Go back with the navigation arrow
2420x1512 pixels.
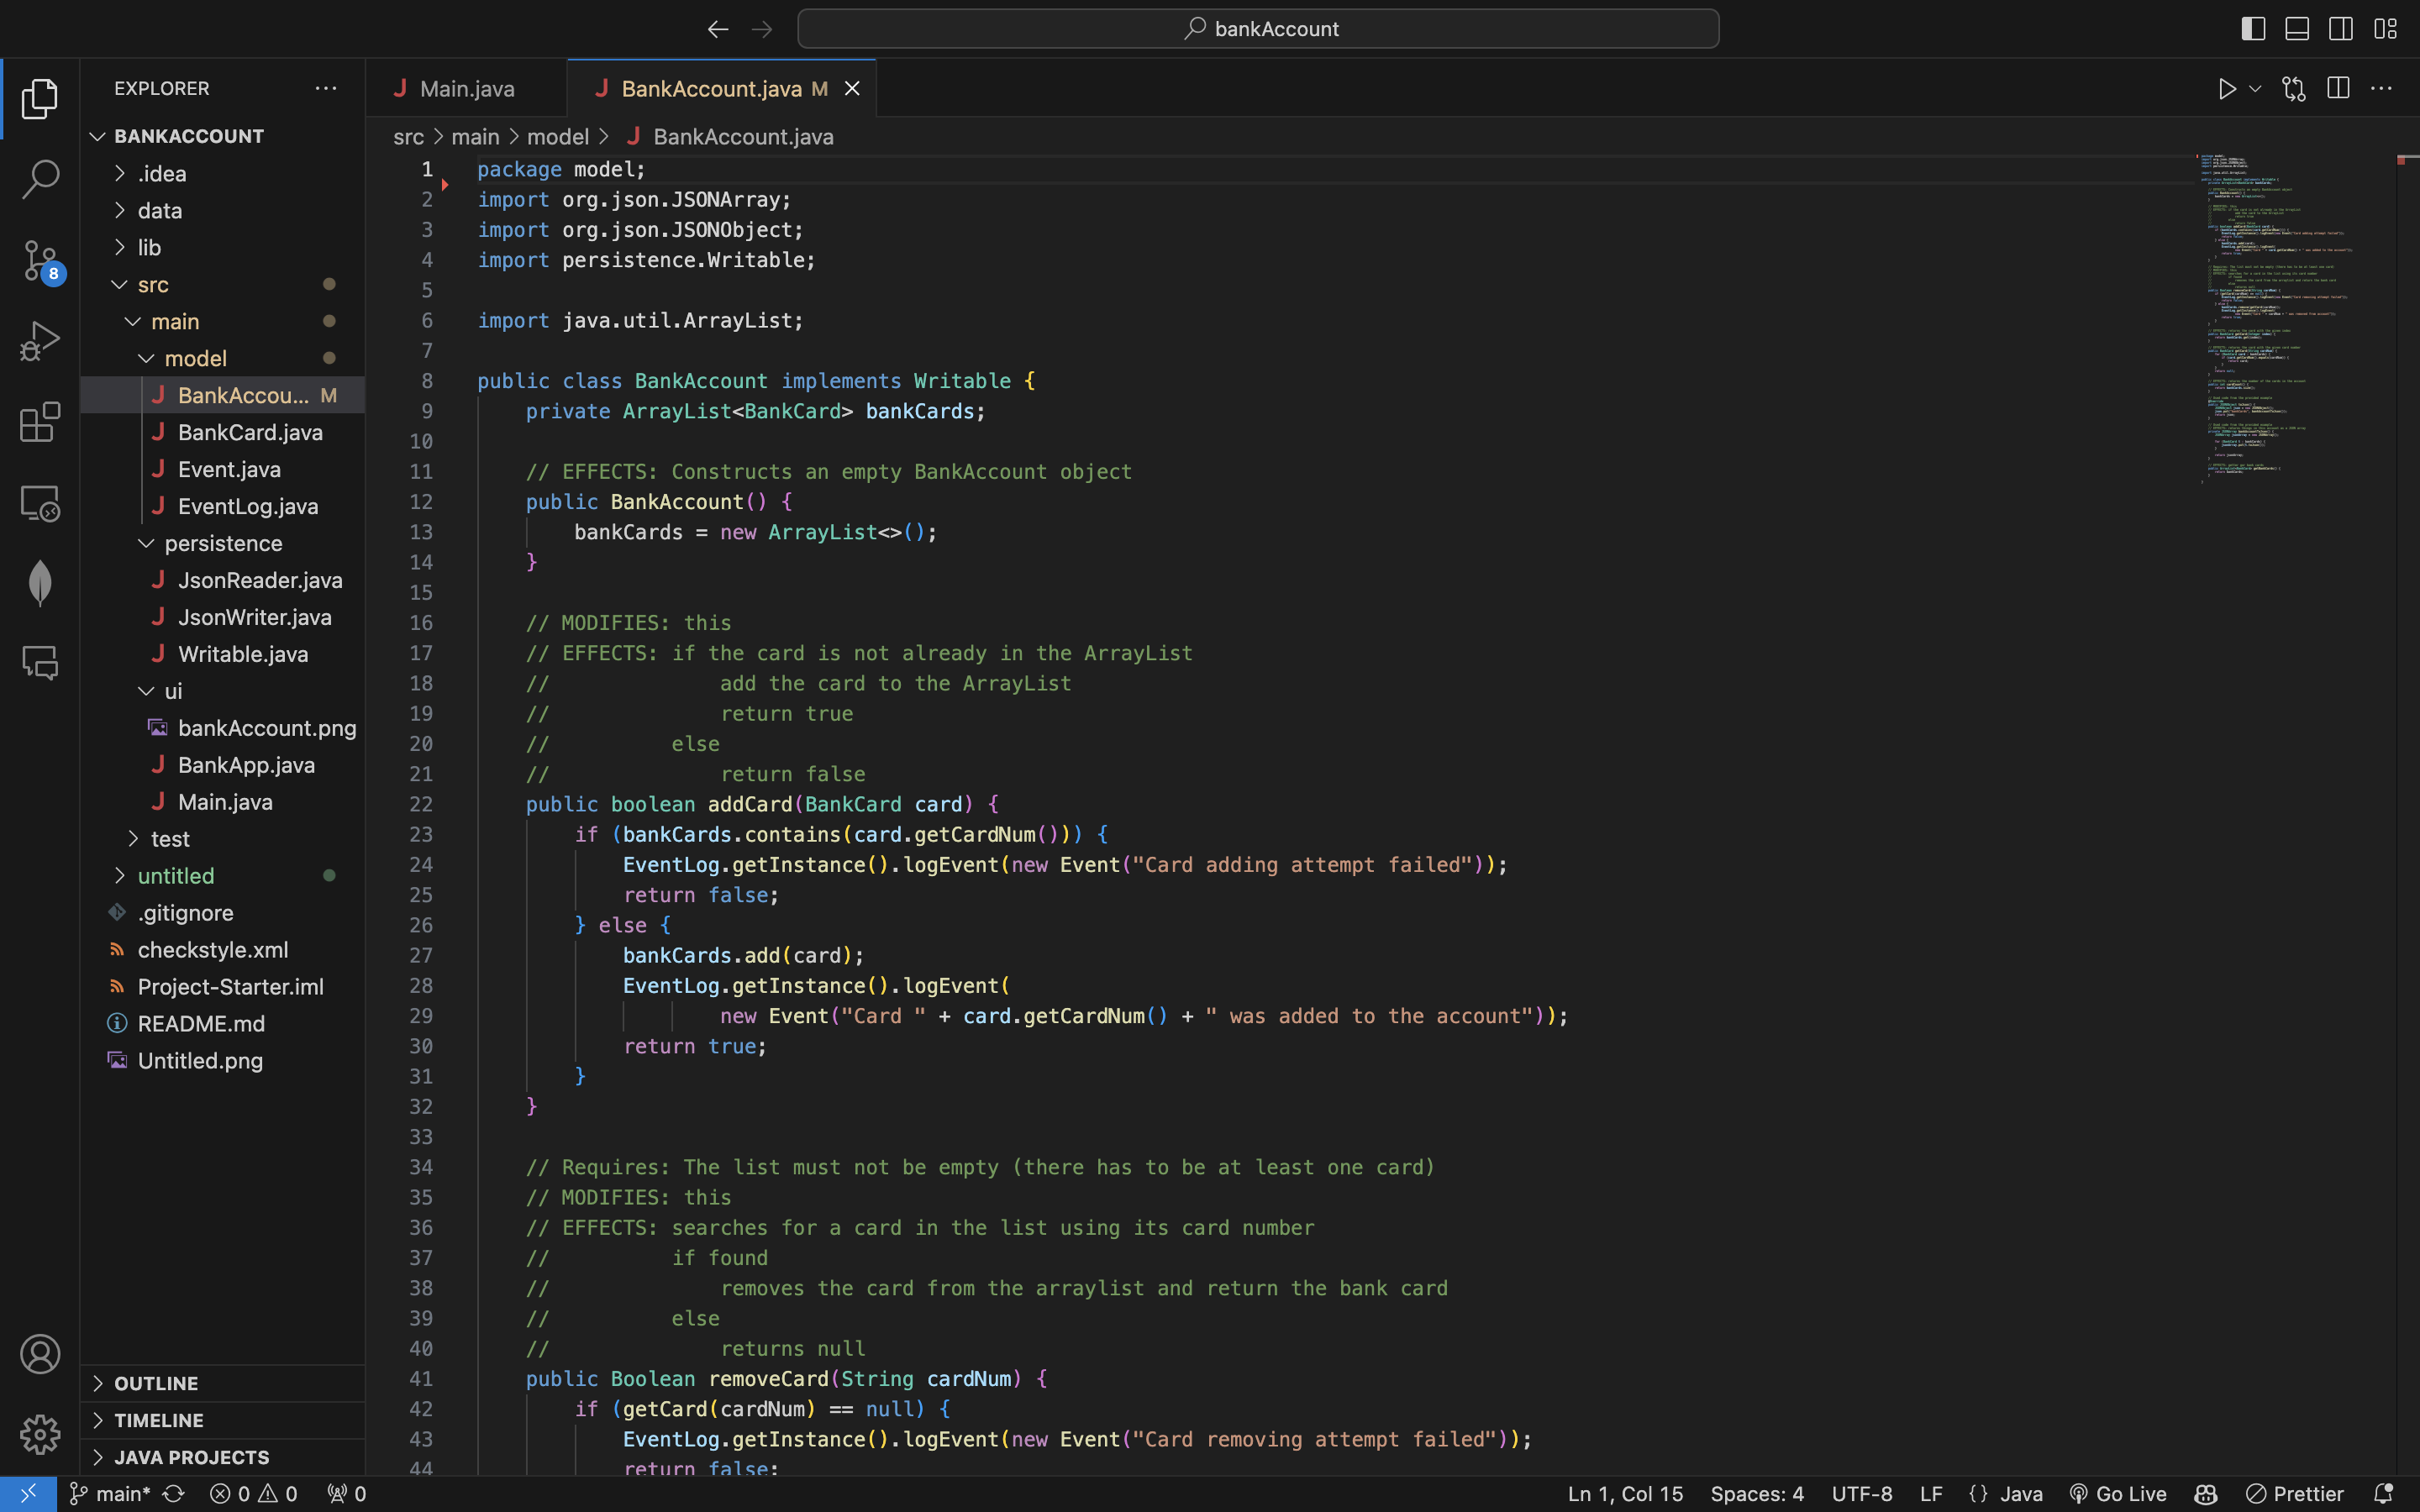[717, 29]
